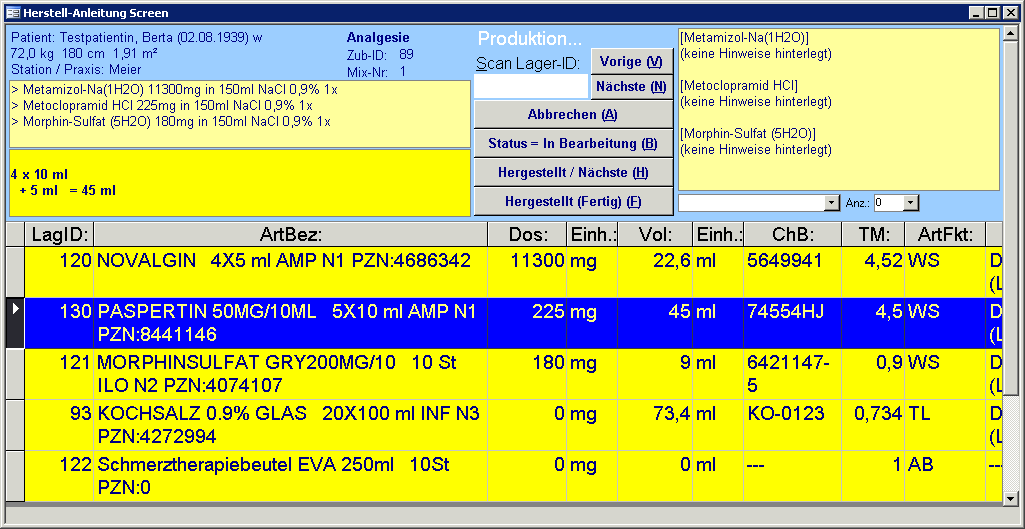
Task: Click the LagID column header
Action: click(x=59, y=234)
